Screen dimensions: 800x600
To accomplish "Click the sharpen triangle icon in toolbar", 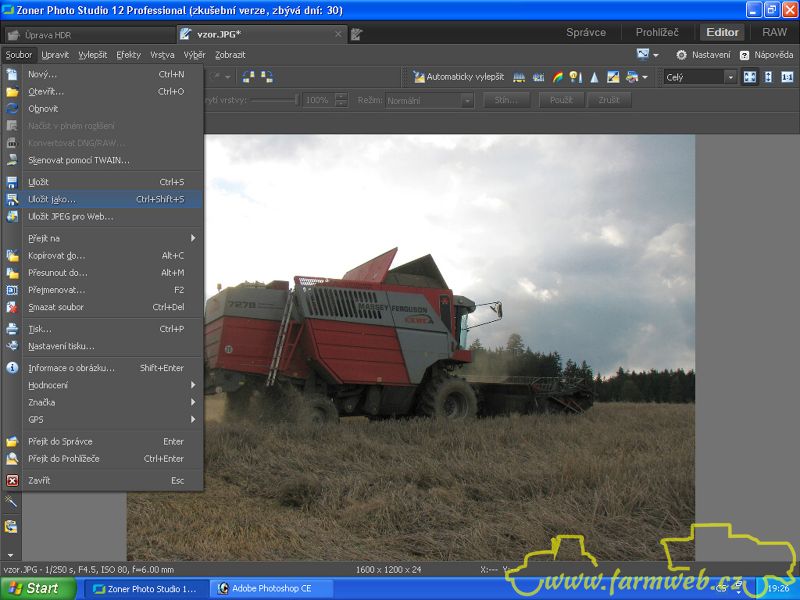I will point(594,77).
